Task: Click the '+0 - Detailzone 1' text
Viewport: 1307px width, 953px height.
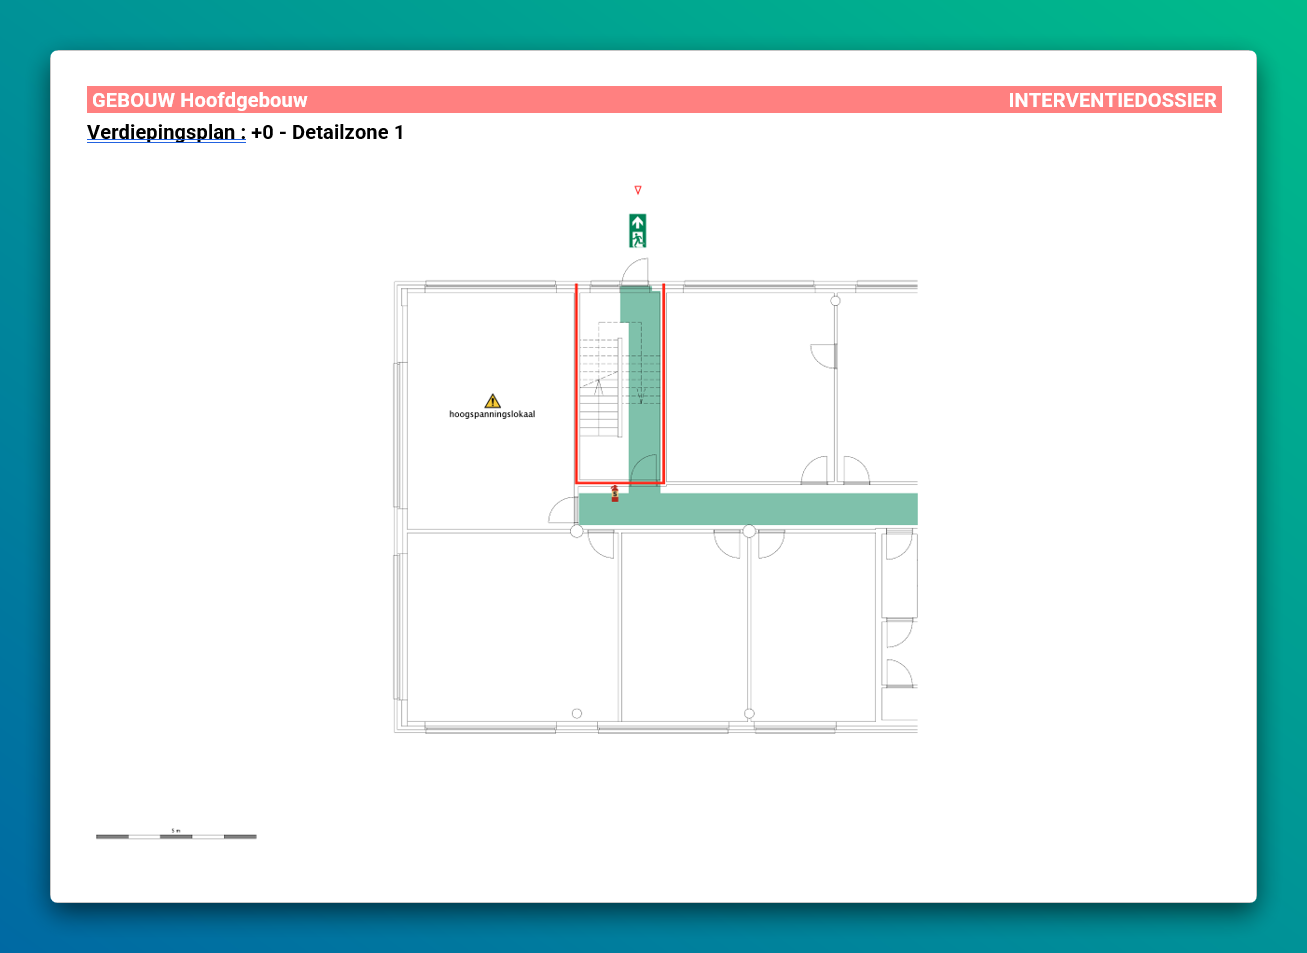Action: click(328, 132)
